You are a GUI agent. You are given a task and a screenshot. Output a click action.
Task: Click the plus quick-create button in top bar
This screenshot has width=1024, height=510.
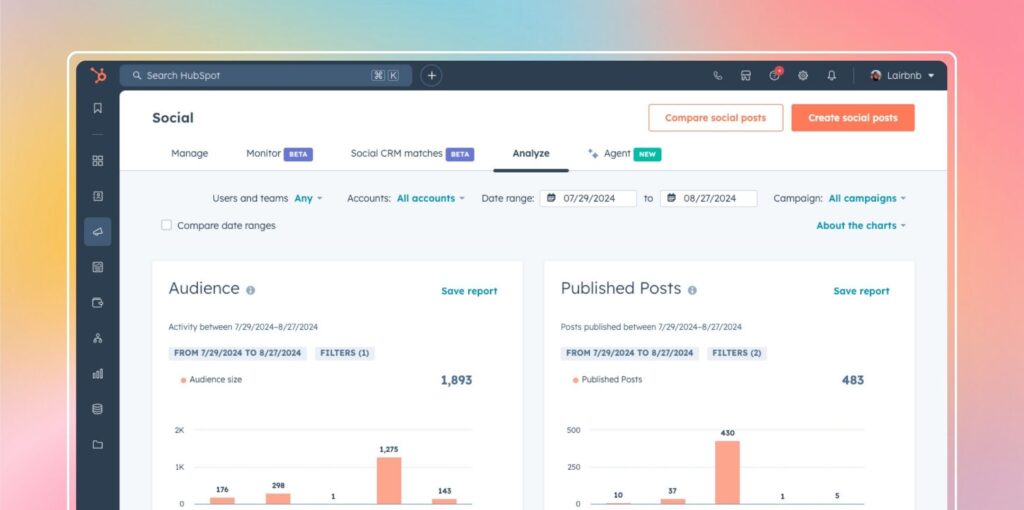point(431,76)
